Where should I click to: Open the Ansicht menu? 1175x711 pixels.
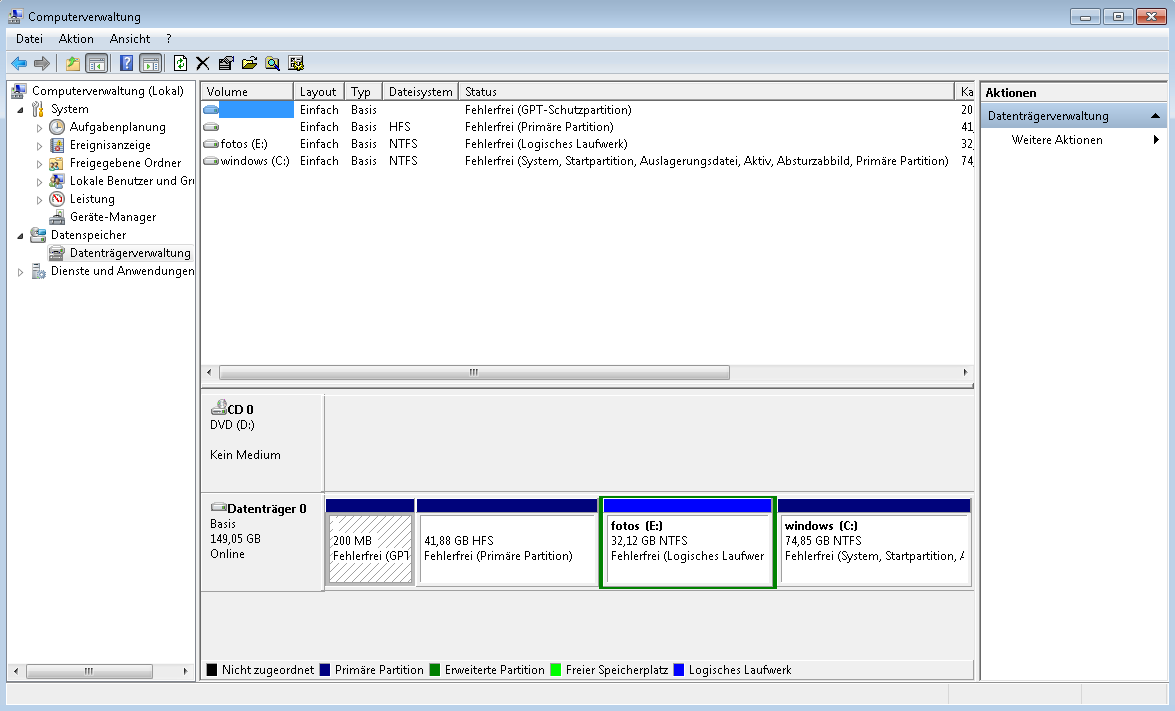point(130,39)
